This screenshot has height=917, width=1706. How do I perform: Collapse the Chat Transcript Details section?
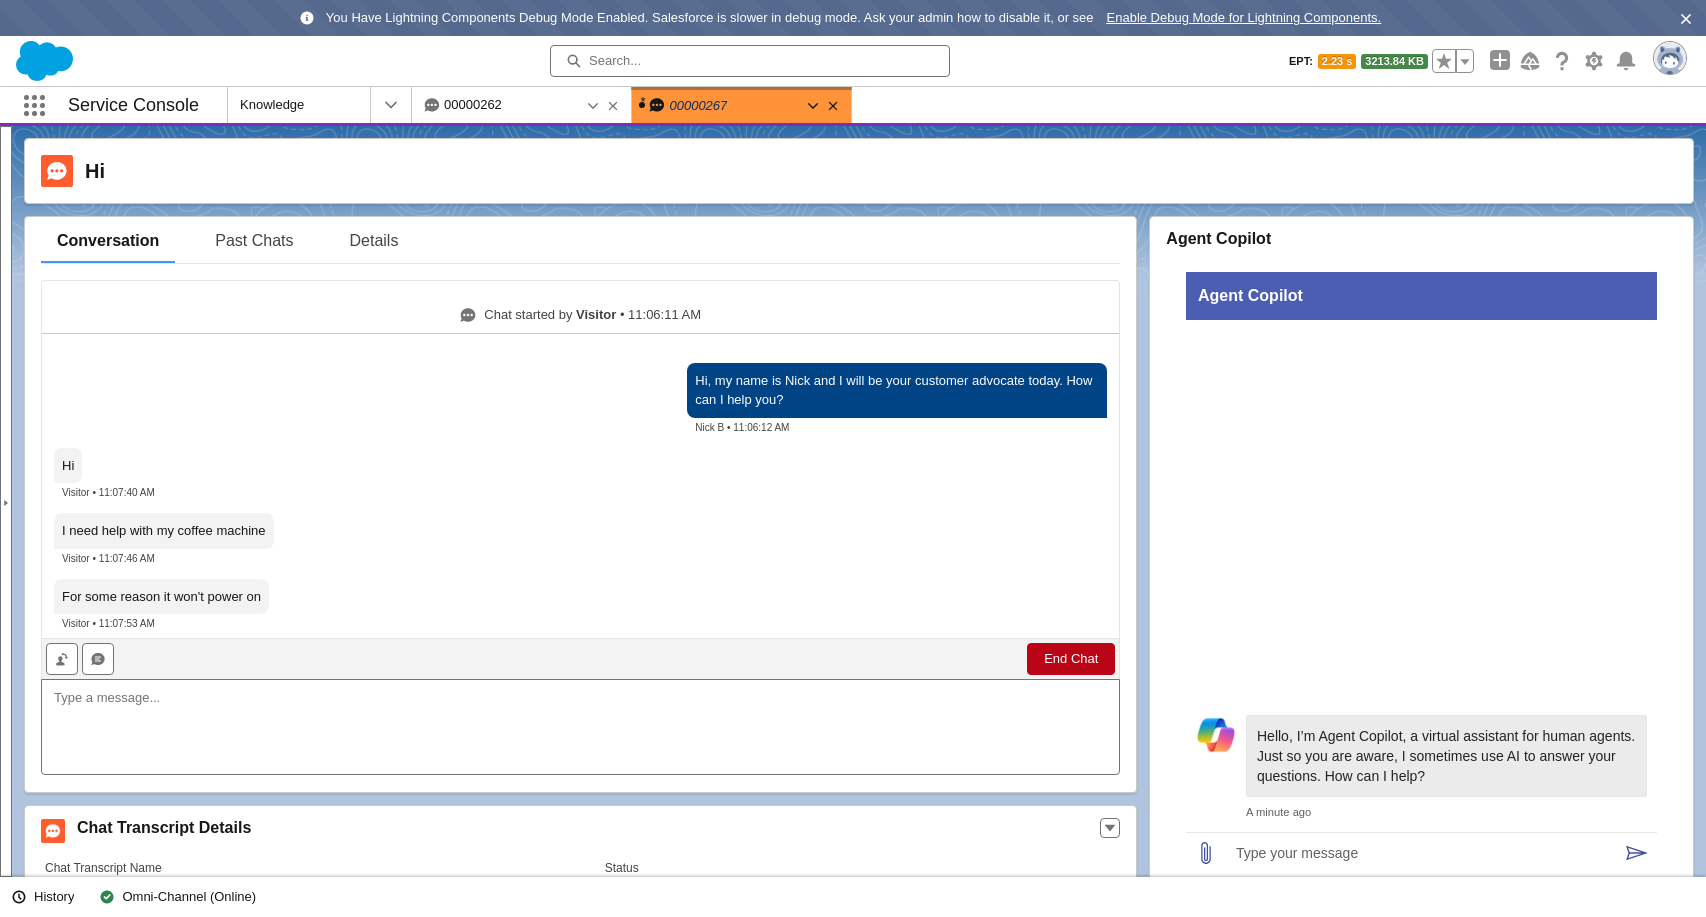coord(1109,828)
